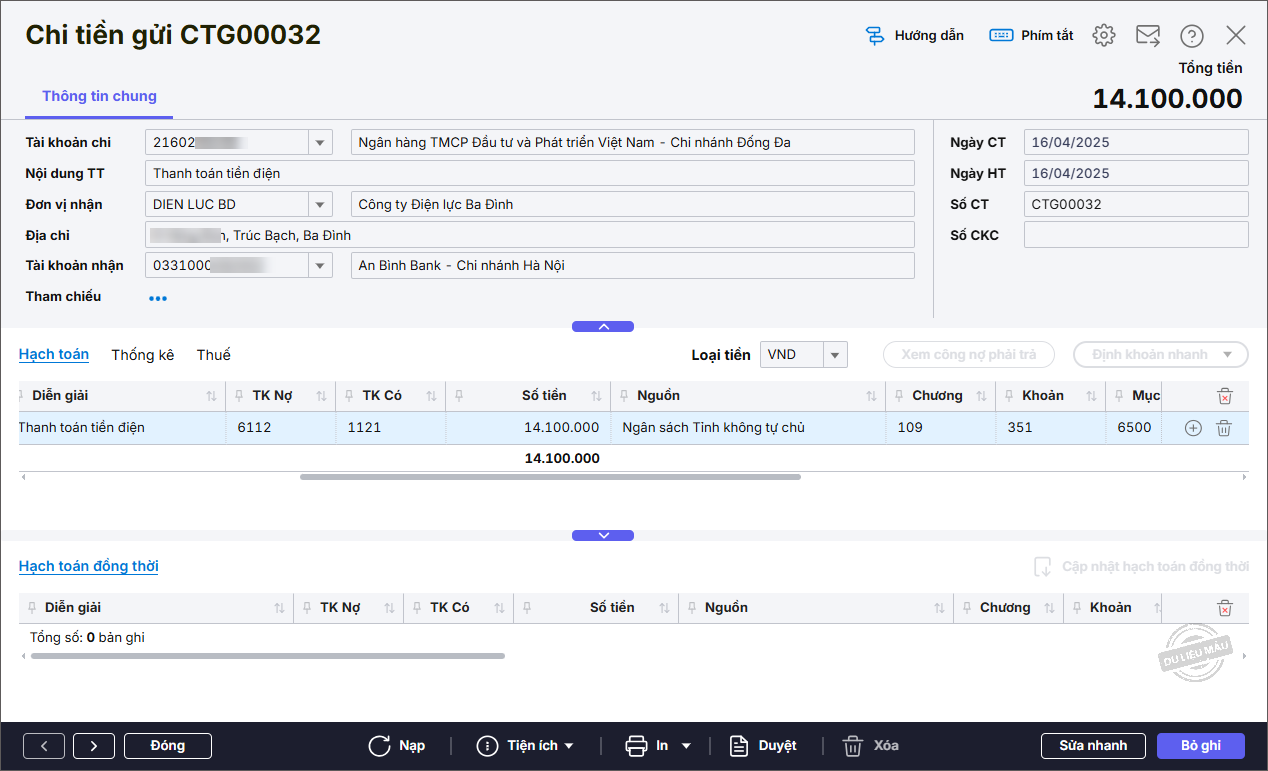Open settings gear icon in header

pos(1103,36)
